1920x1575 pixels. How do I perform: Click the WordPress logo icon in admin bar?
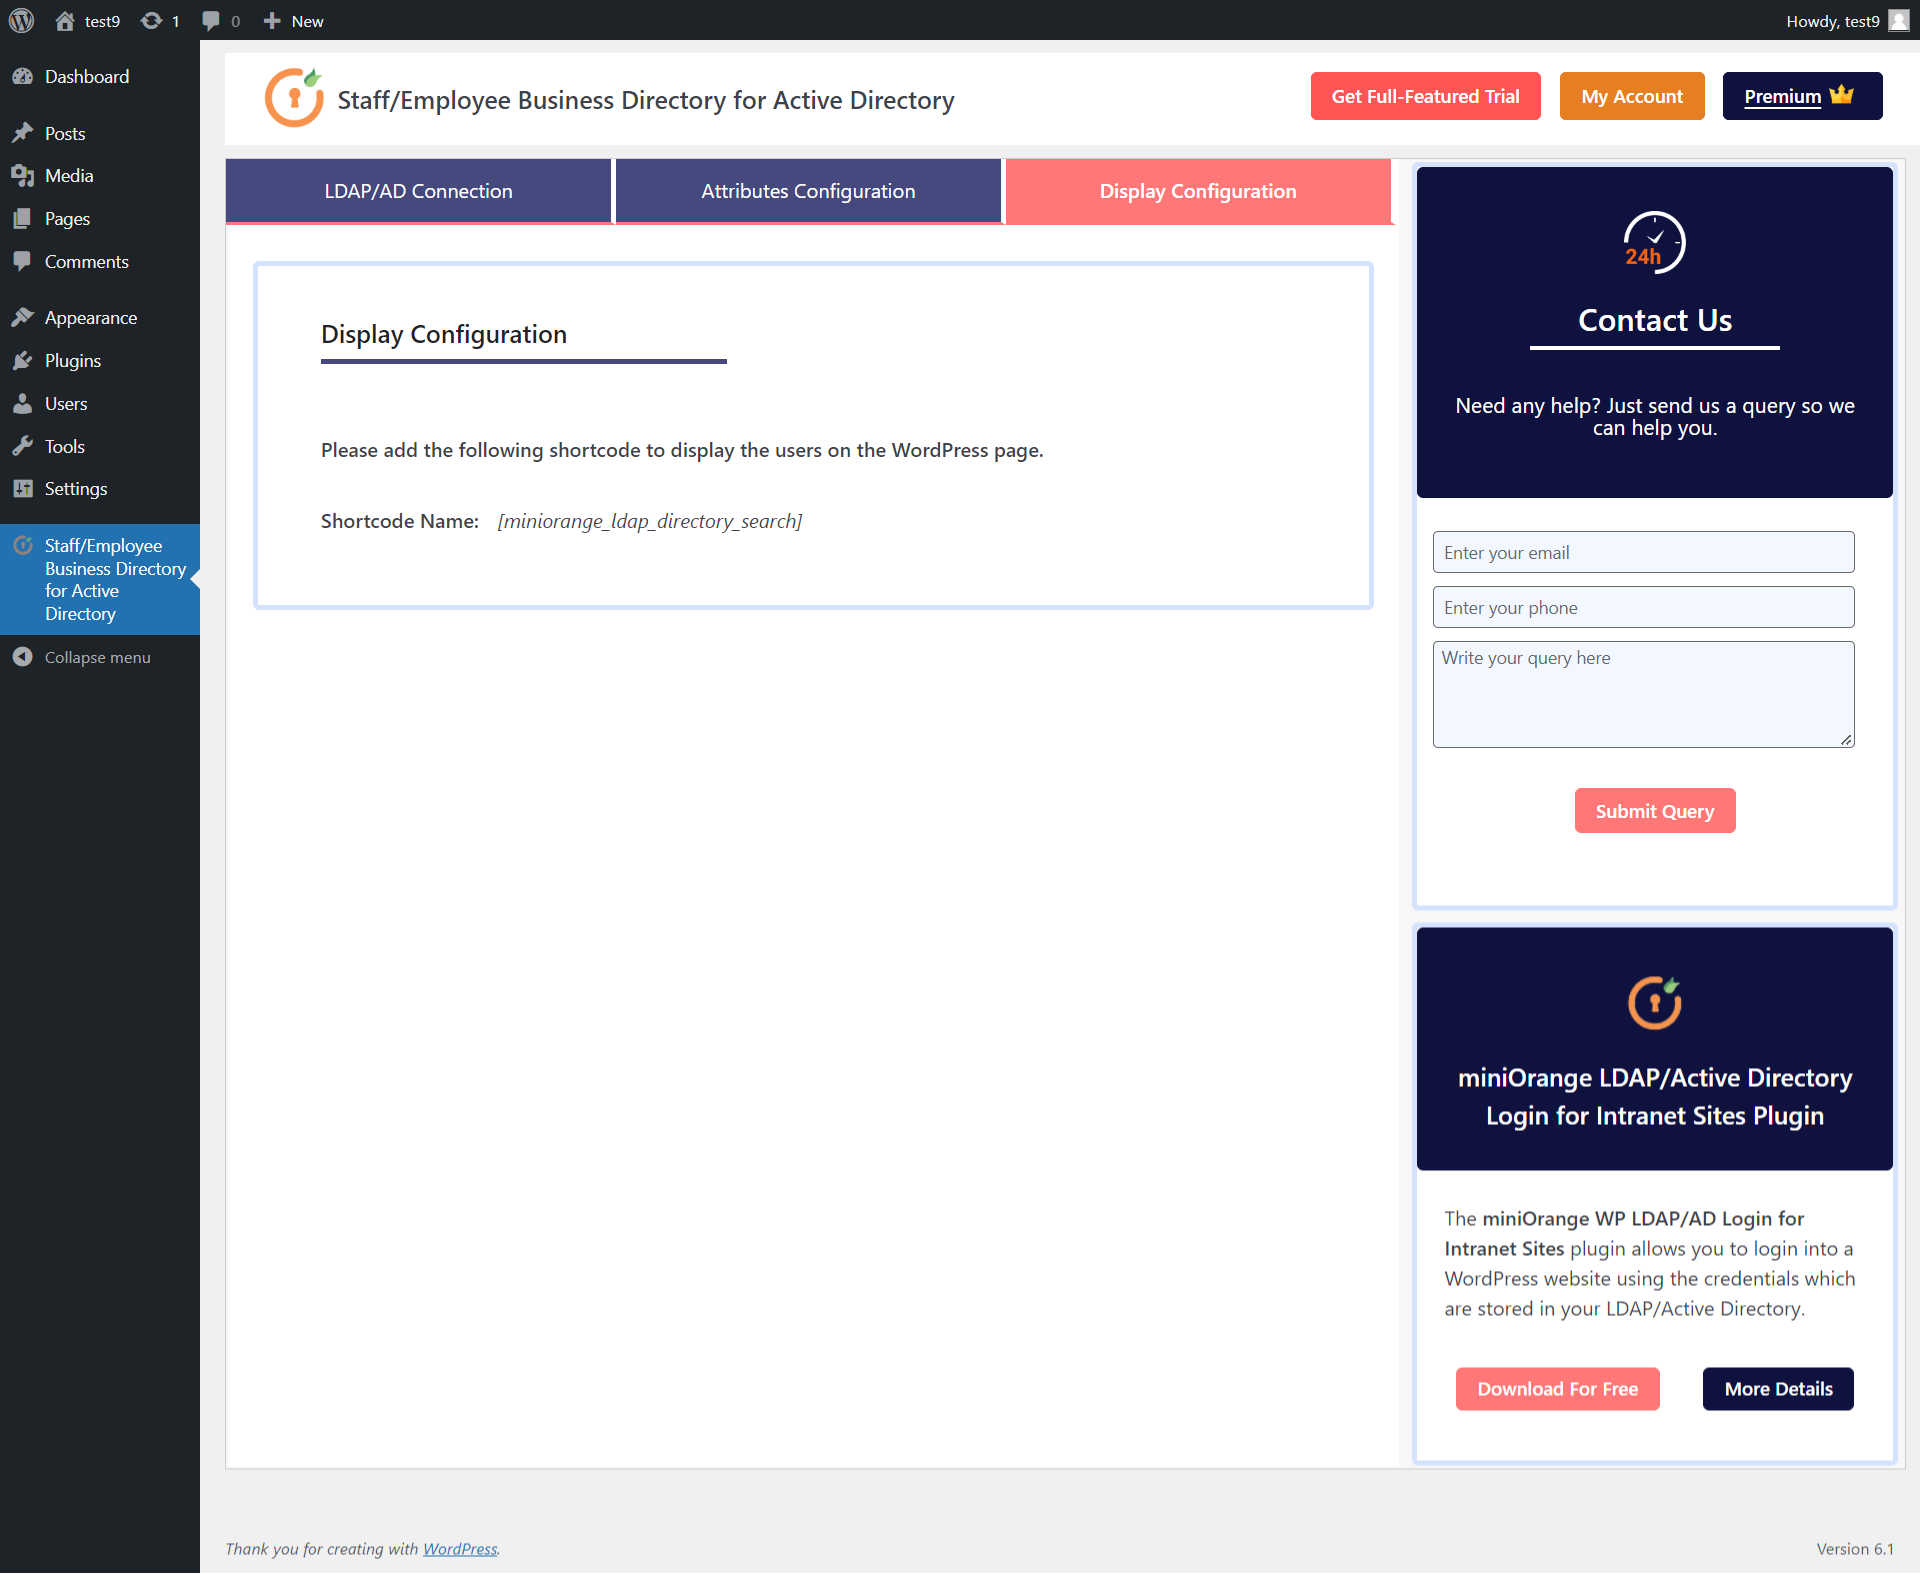click(x=21, y=20)
